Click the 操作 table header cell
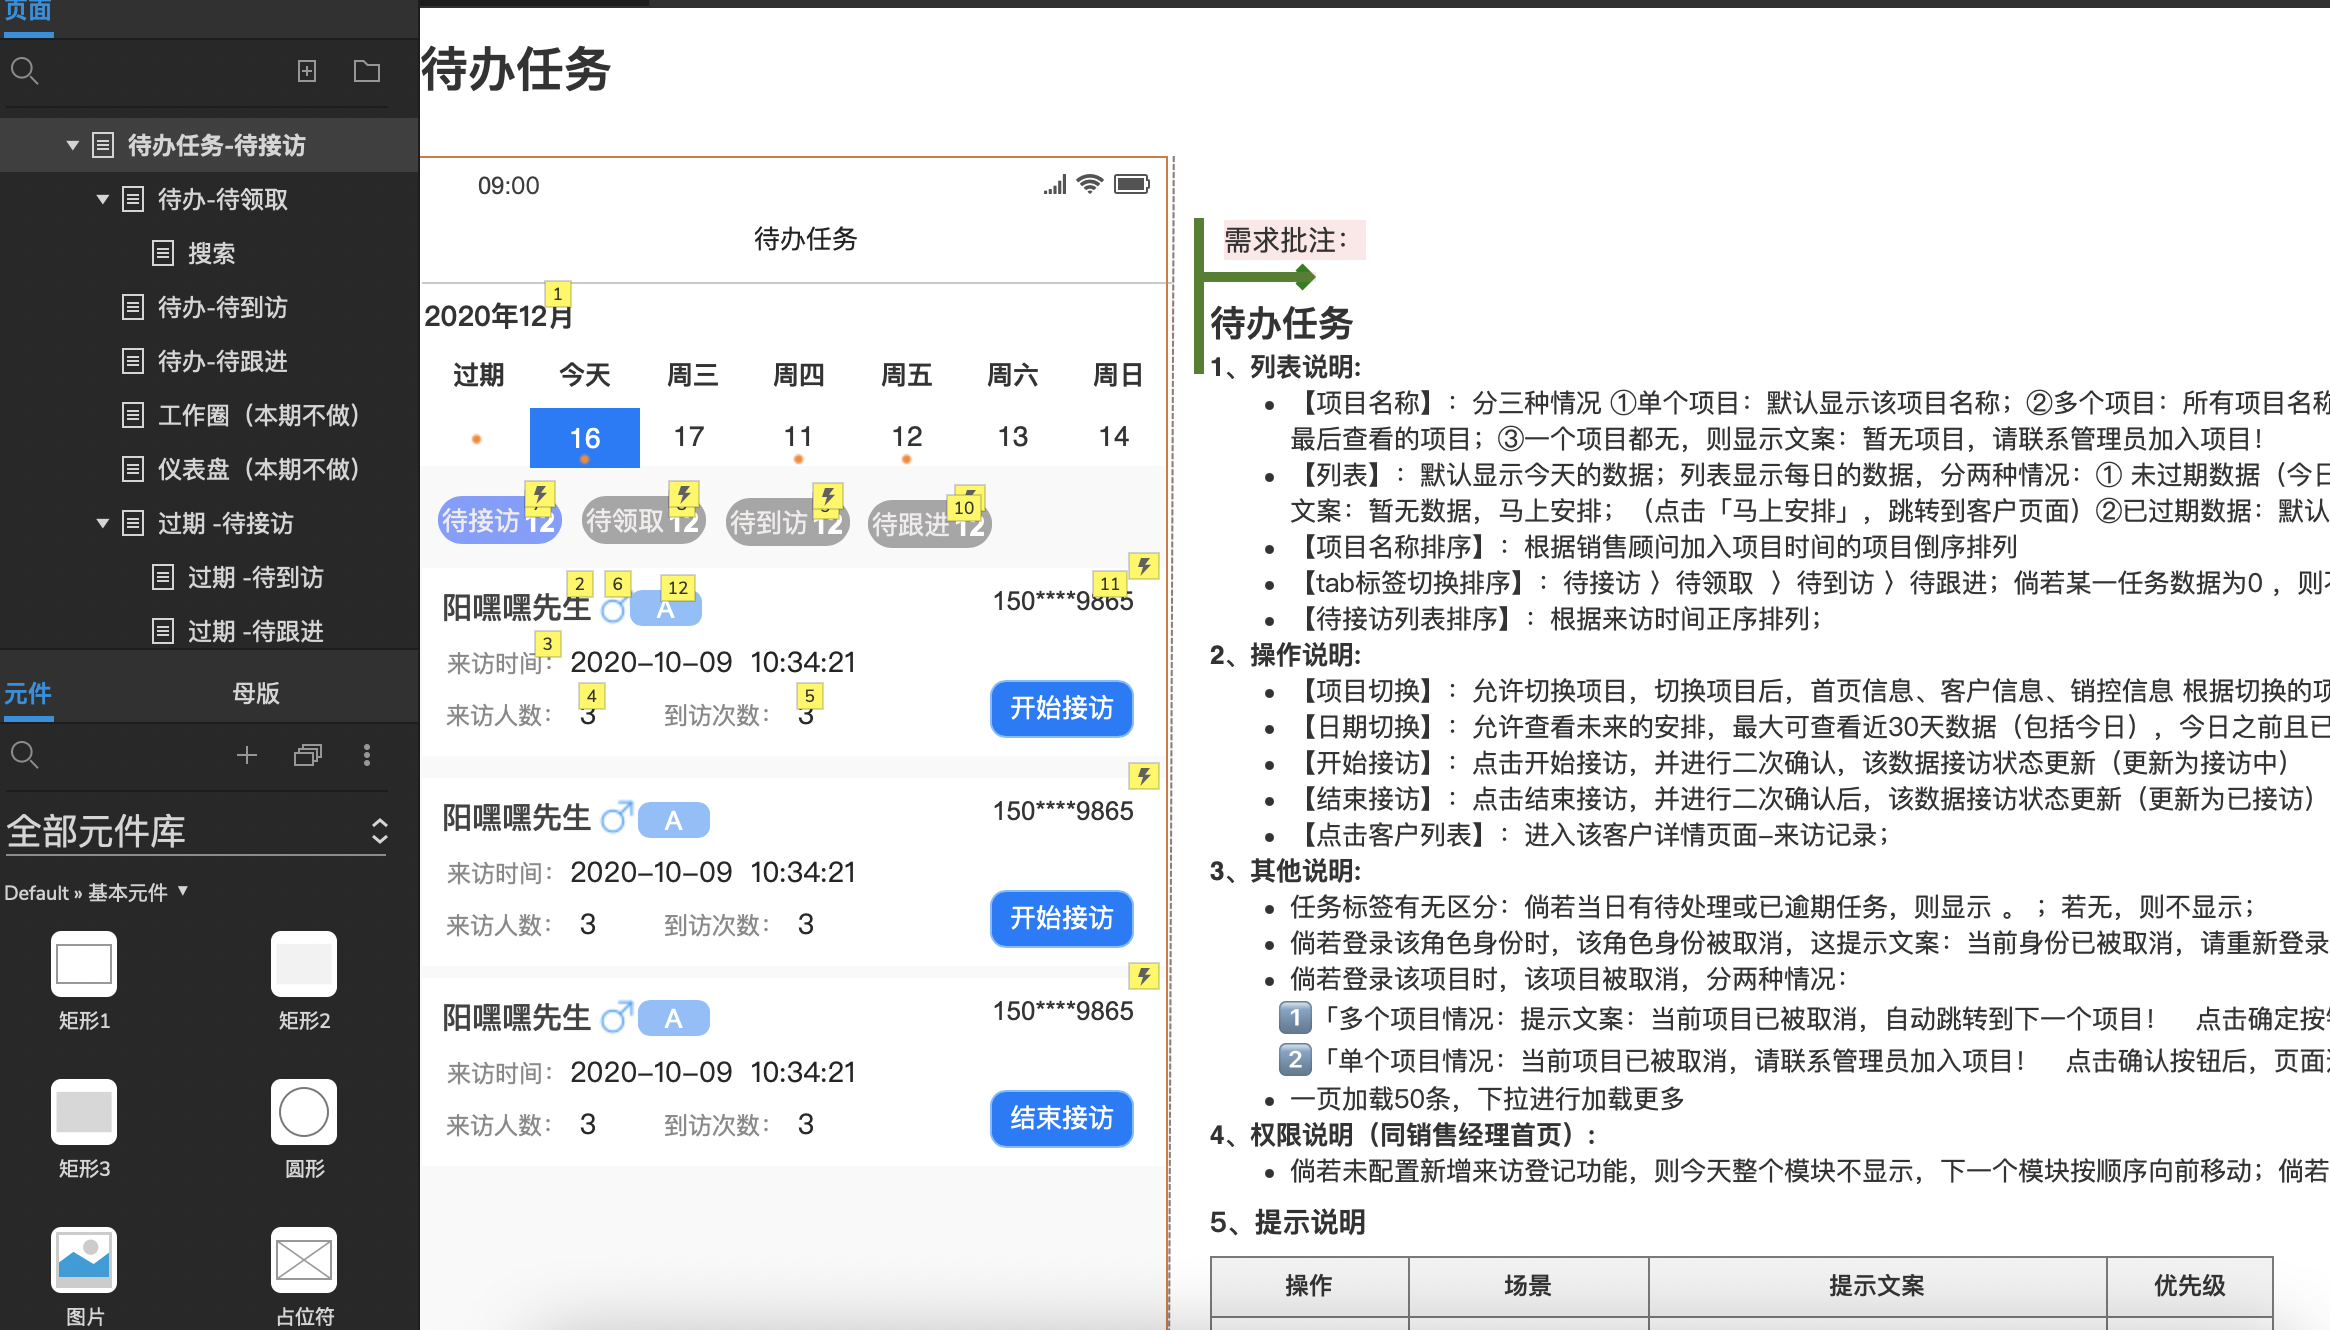2330x1330 pixels. coord(1309,1286)
